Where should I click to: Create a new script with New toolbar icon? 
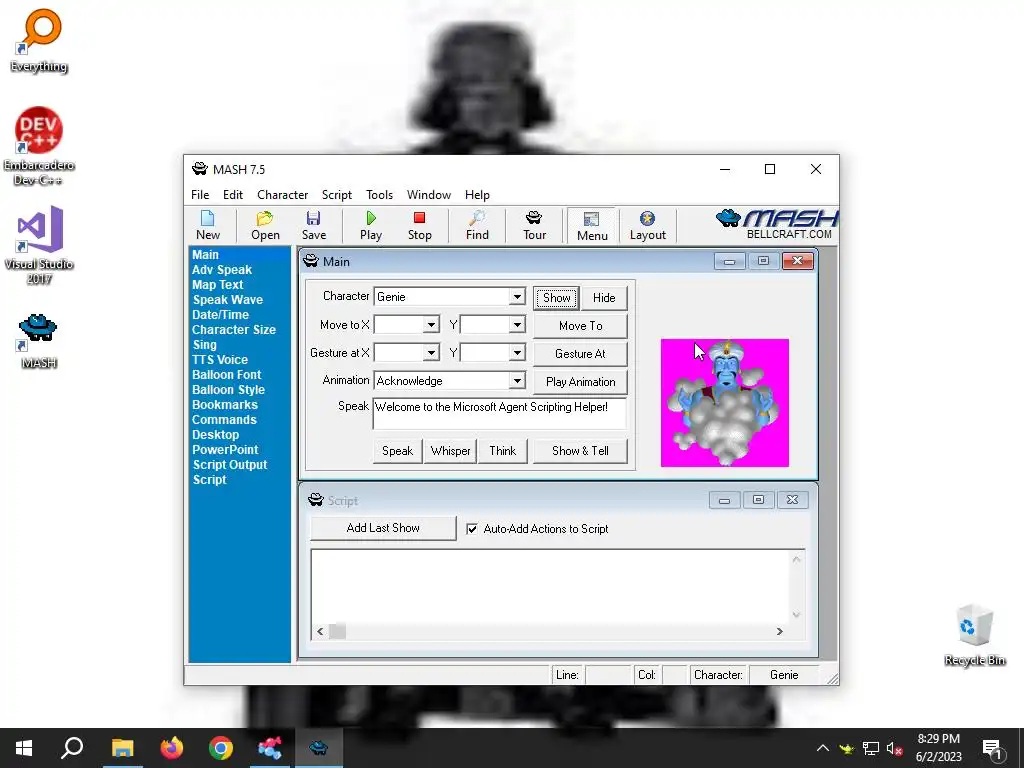pos(208,225)
